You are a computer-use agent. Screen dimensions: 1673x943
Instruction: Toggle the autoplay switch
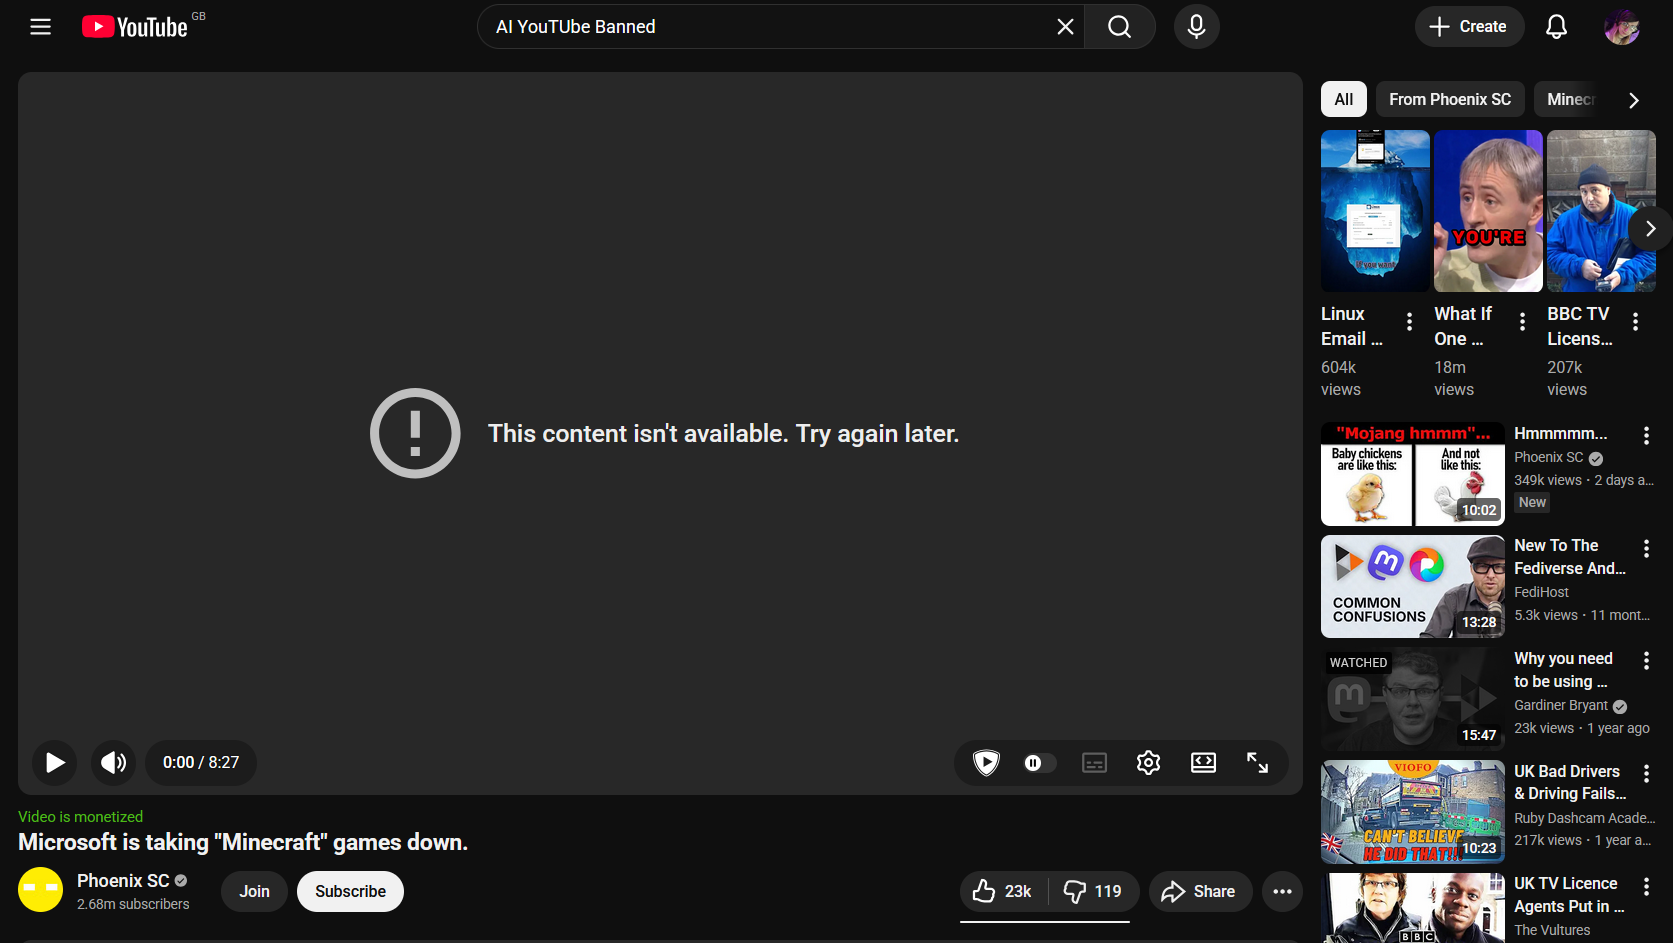1039,763
